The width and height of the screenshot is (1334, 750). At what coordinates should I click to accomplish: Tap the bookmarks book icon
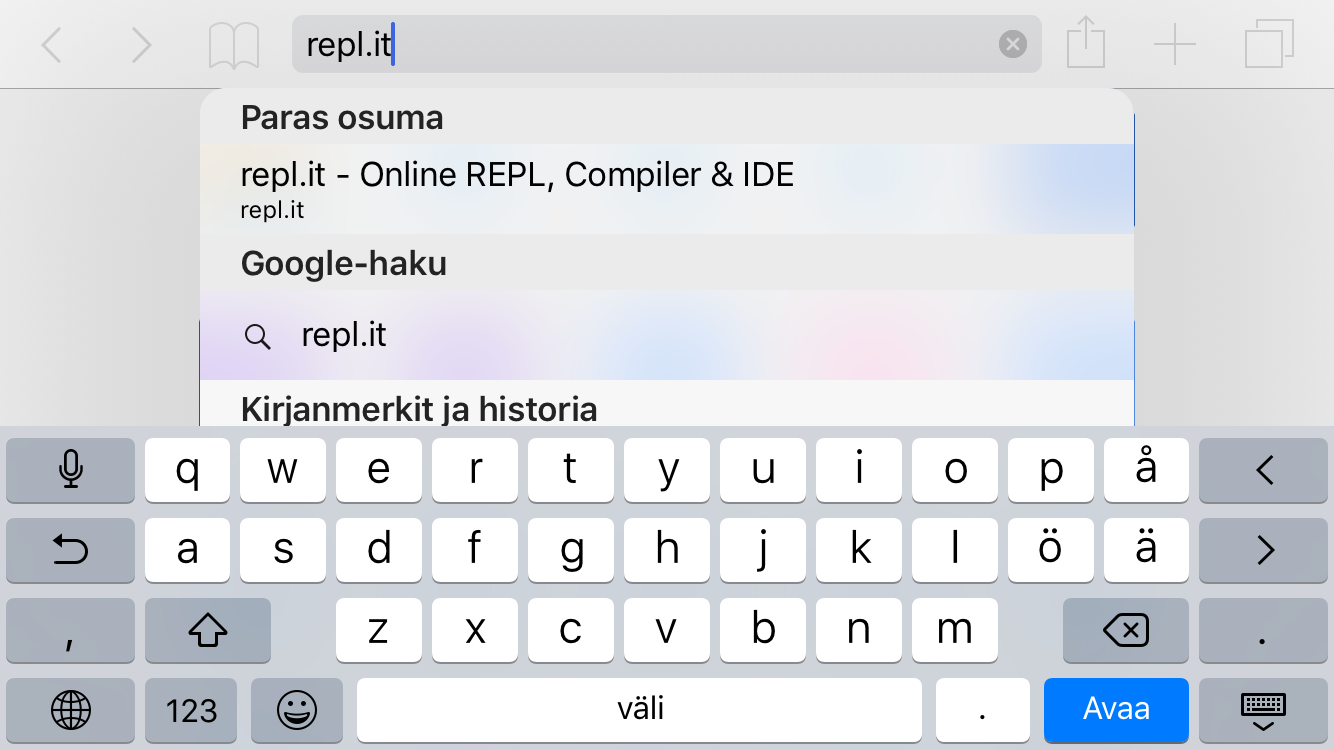[234, 45]
